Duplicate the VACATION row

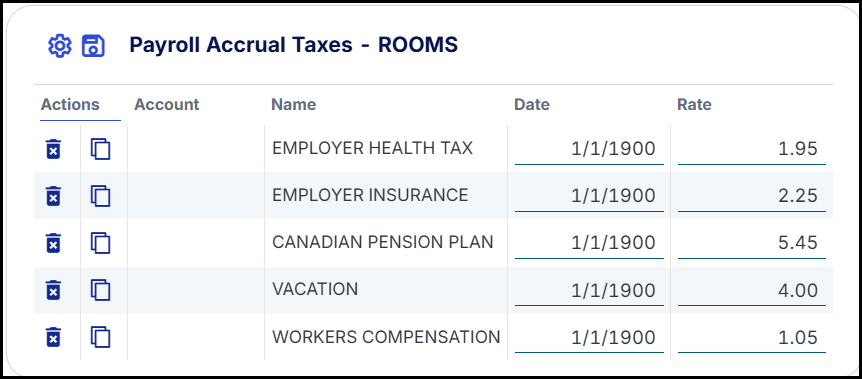[101, 290]
